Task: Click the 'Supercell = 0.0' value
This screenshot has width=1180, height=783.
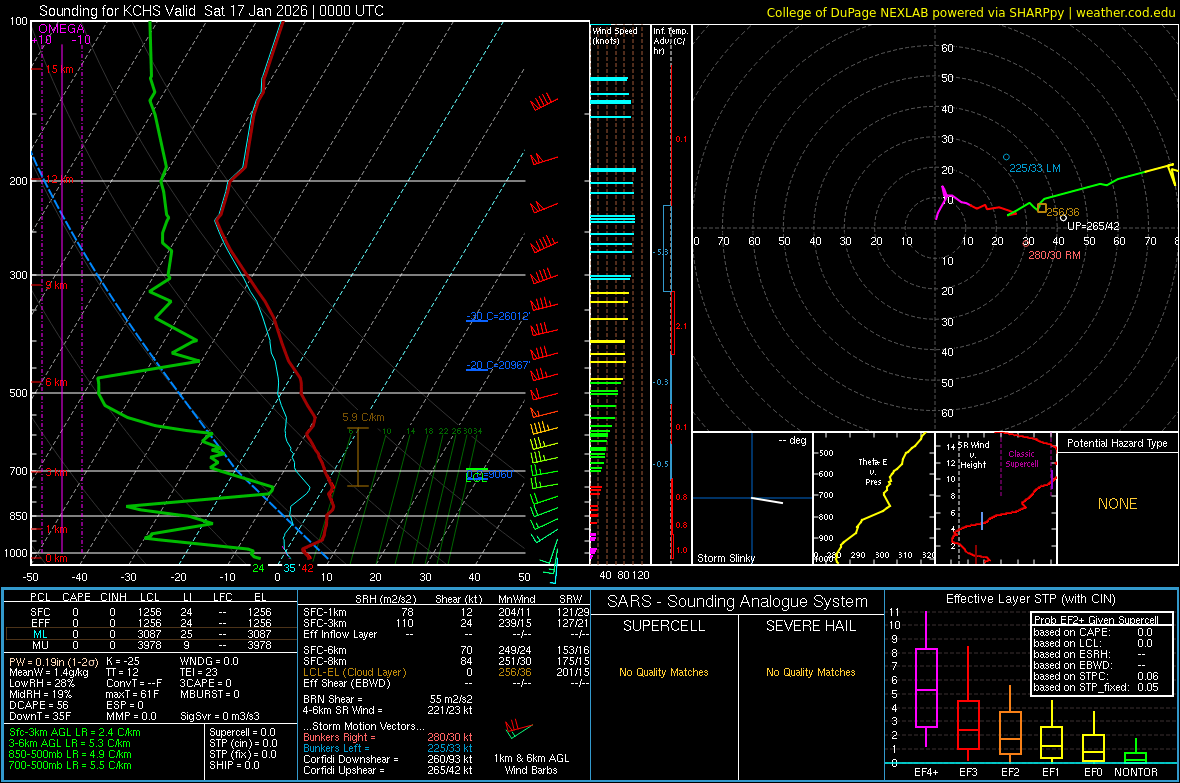Action: [x=242, y=733]
